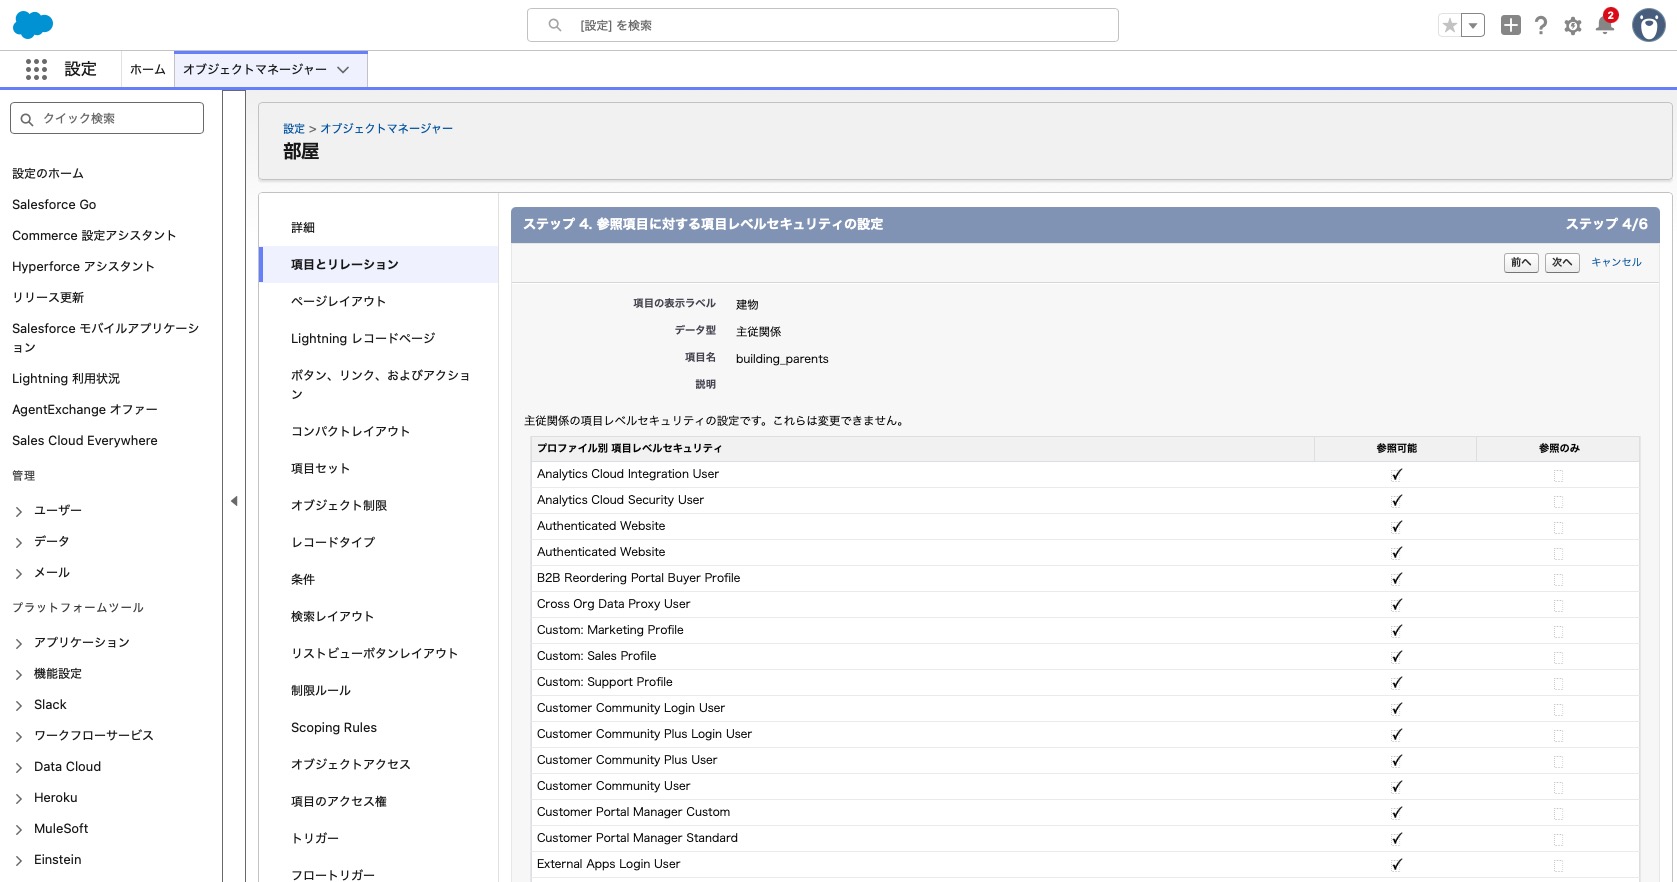1677x882 pixels.
Task: Open the global actions plus icon
Action: (x=1511, y=25)
